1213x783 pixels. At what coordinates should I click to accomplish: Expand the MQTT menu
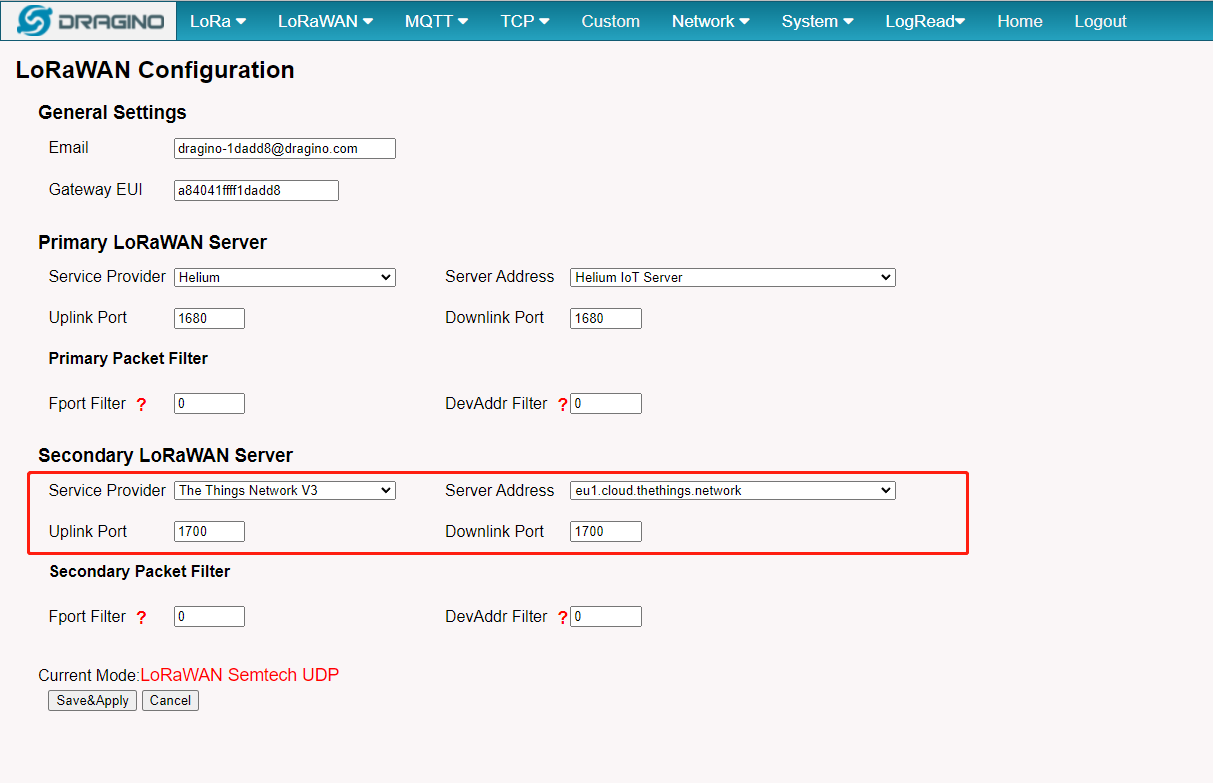click(x=436, y=21)
